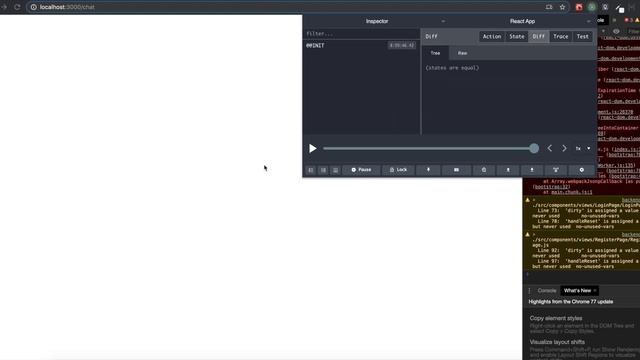Select the @@INIT action row
The width and height of the screenshot is (640, 360).
point(361,45)
